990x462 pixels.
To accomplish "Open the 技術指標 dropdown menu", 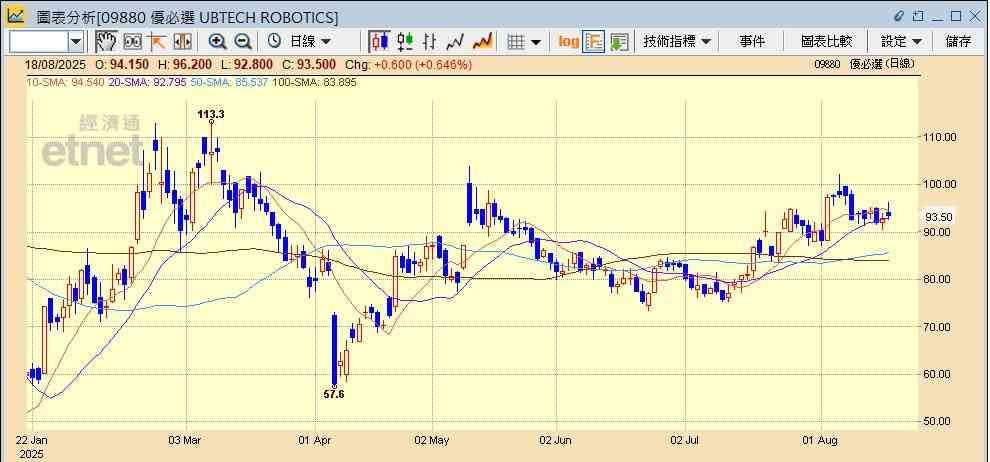I will coord(677,42).
